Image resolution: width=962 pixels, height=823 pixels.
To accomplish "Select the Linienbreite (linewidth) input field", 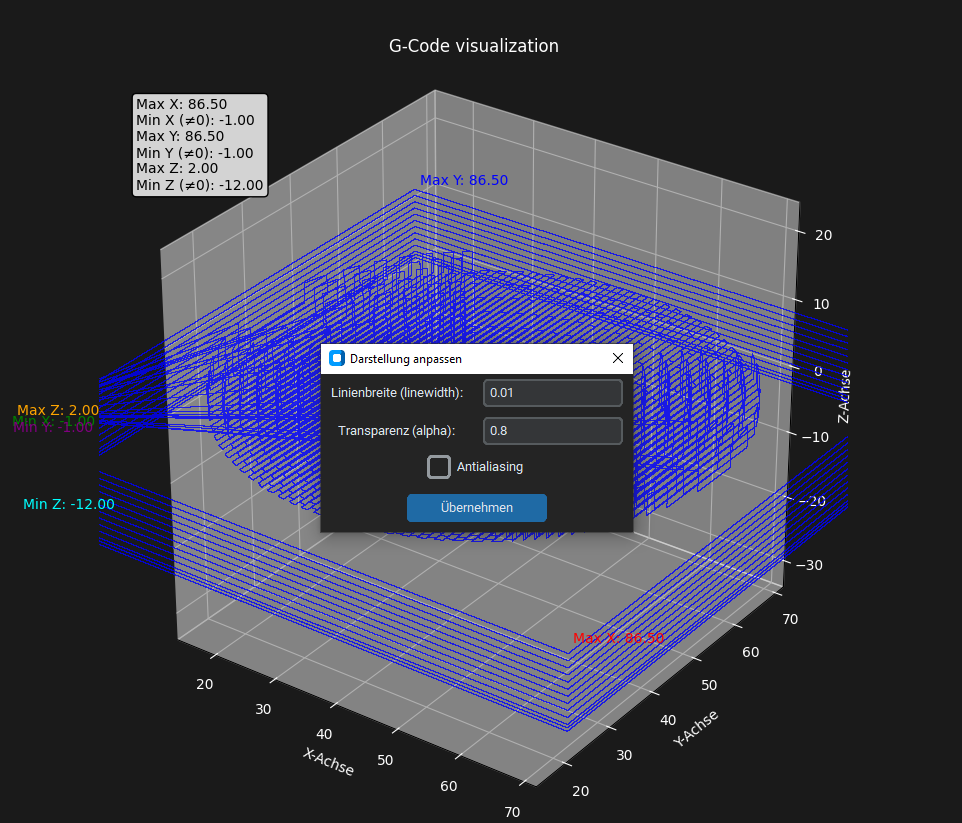I will [x=552, y=392].
